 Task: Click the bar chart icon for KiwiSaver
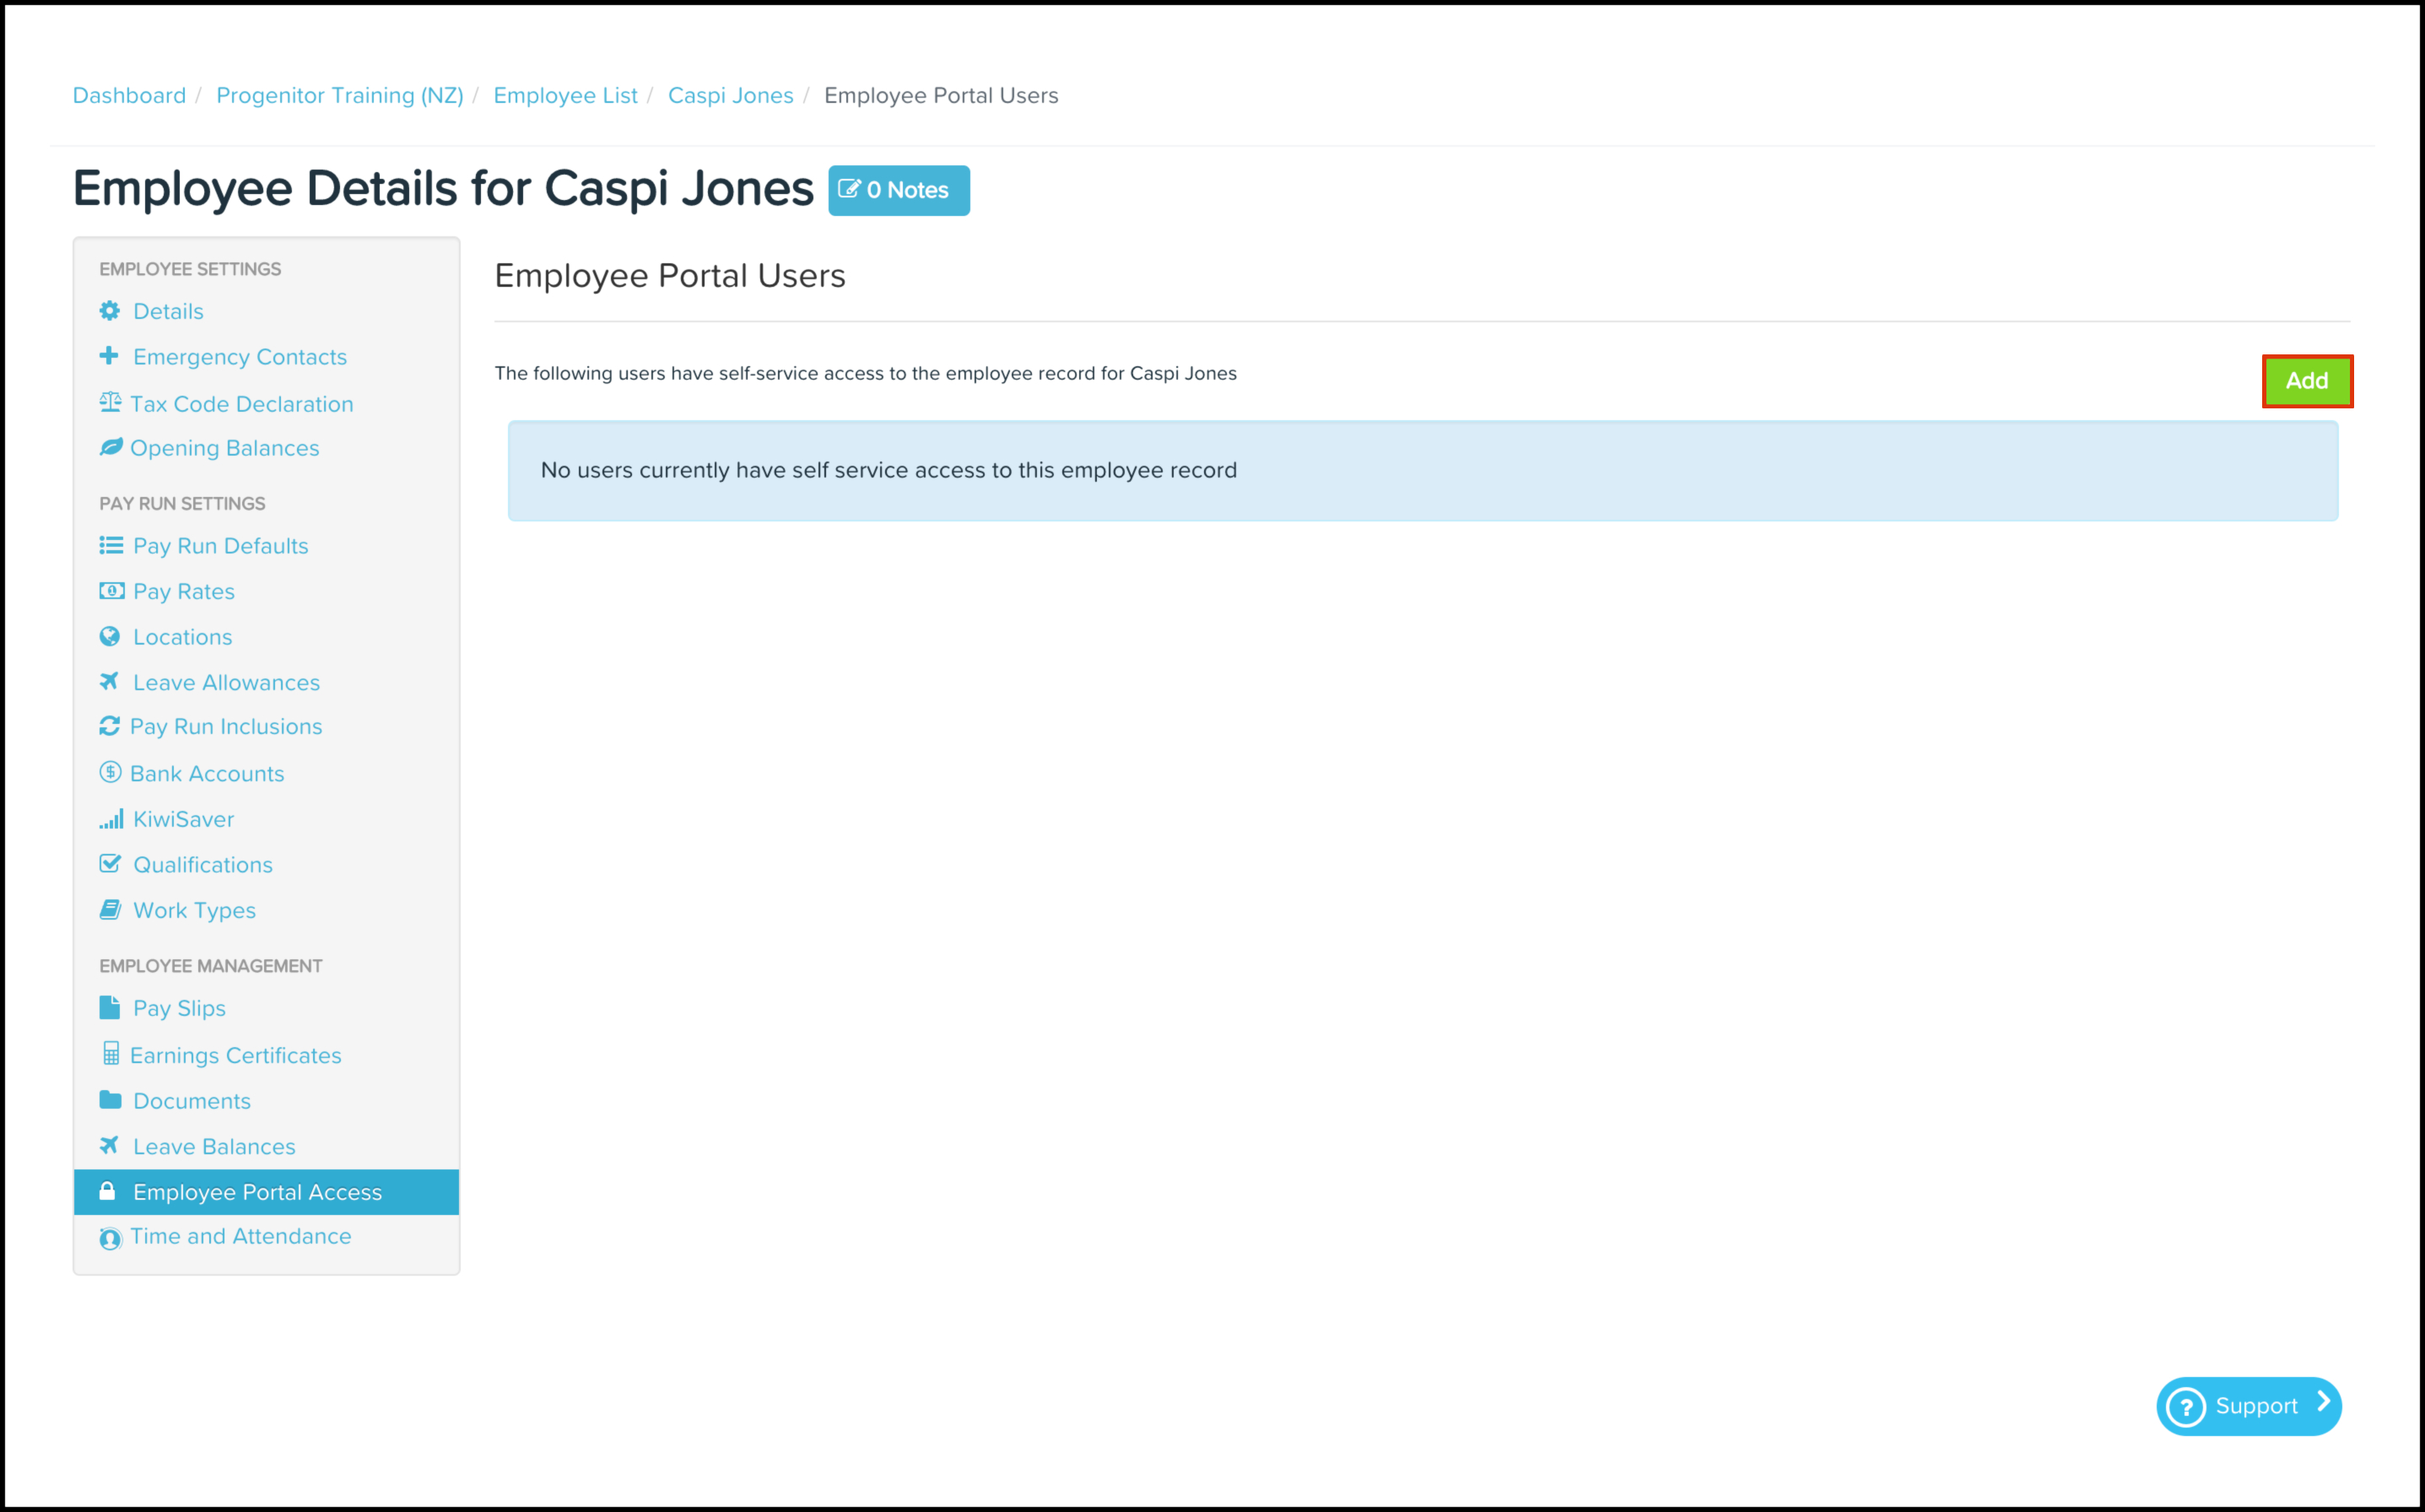pos(111,819)
